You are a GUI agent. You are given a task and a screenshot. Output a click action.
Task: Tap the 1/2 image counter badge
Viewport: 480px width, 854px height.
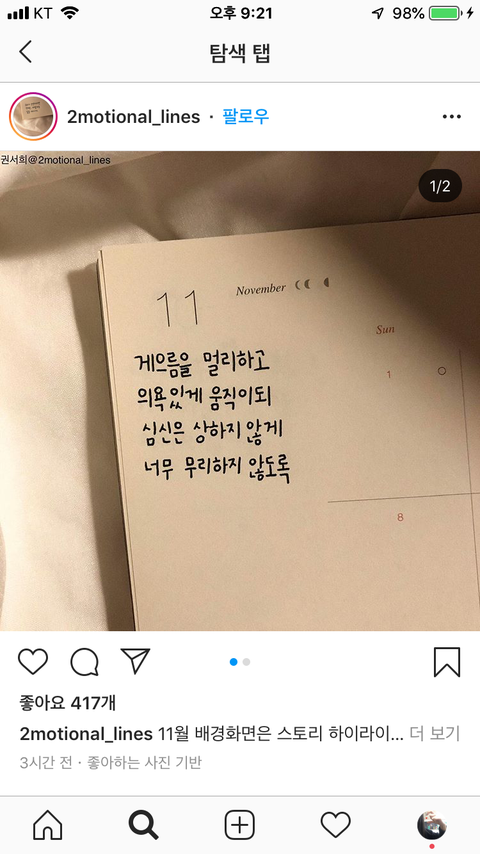pyautogui.click(x=440, y=186)
